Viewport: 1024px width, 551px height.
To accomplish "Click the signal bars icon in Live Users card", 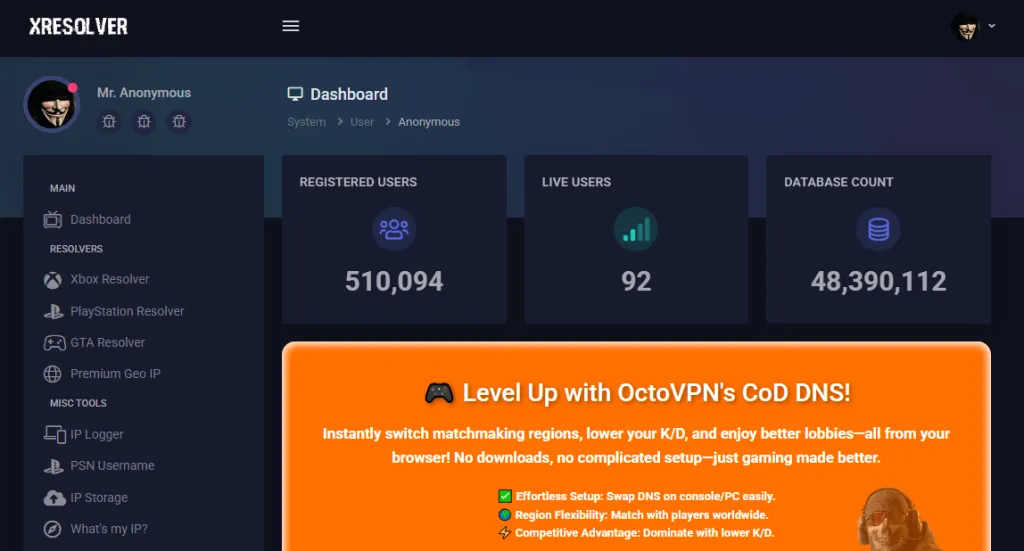I will (636, 229).
